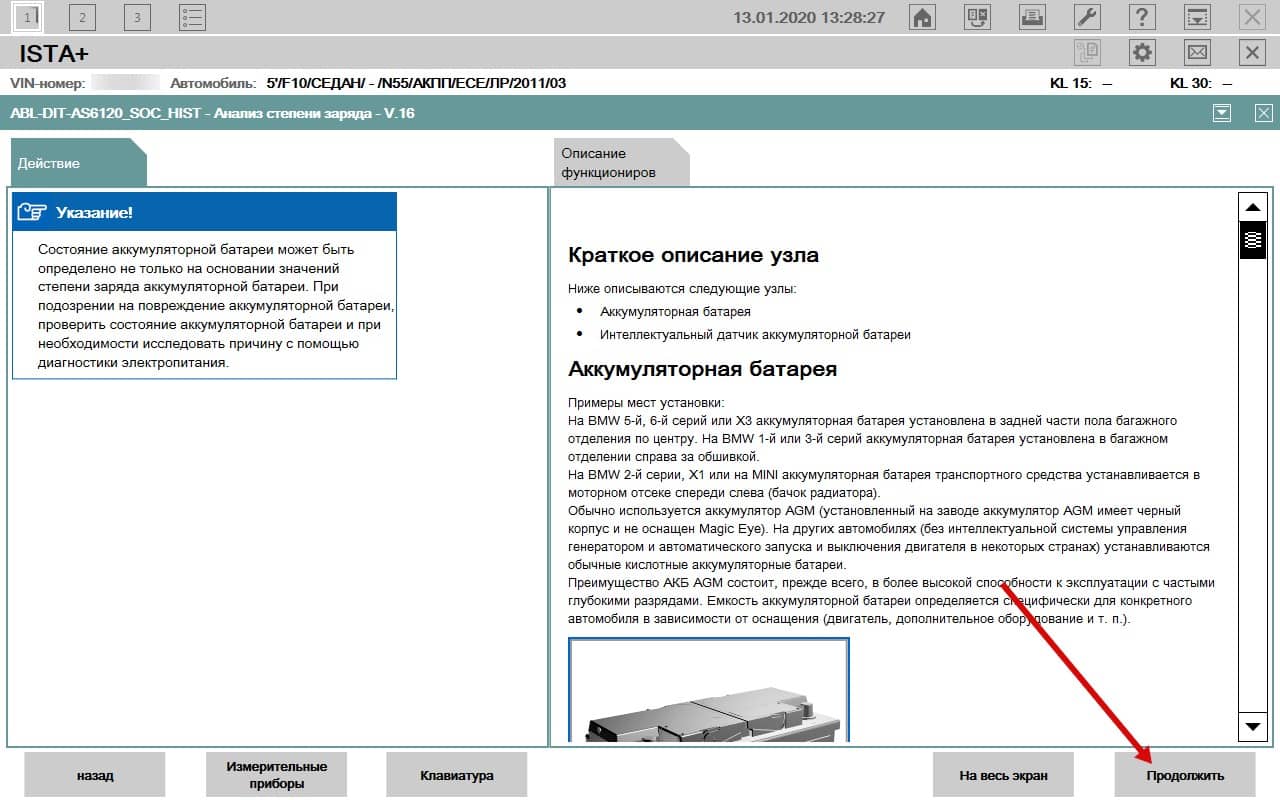Image resolution: width=1280 pixels, height=800 pixels.
Task: Close the ABL-DIT-AS6120 procedure panel
Action: [x=1263, y=113]
